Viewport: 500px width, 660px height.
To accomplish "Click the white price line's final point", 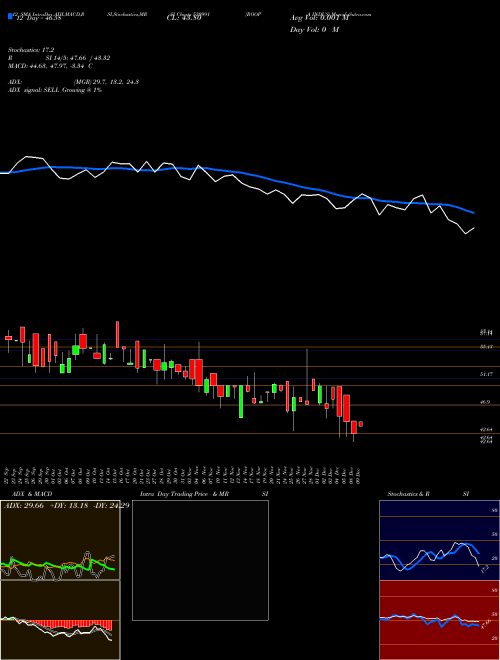I will click(x=474, y=228).
